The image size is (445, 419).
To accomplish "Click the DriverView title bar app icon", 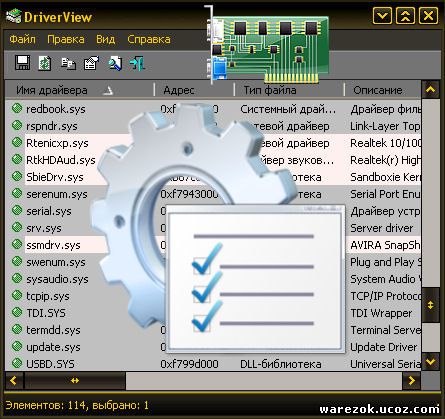I will (14, 17).
